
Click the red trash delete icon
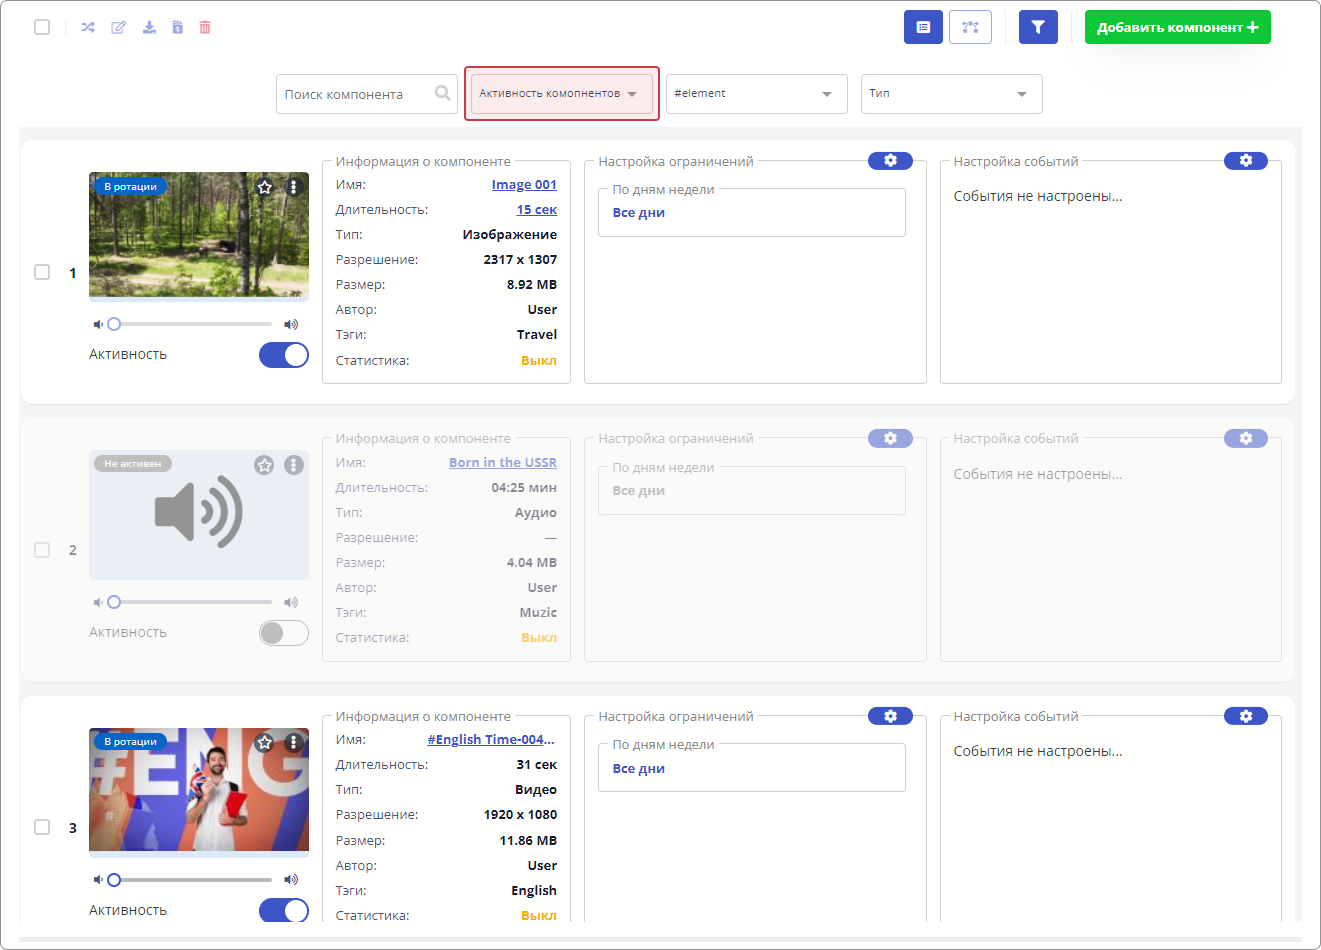[x=205, y=27]
